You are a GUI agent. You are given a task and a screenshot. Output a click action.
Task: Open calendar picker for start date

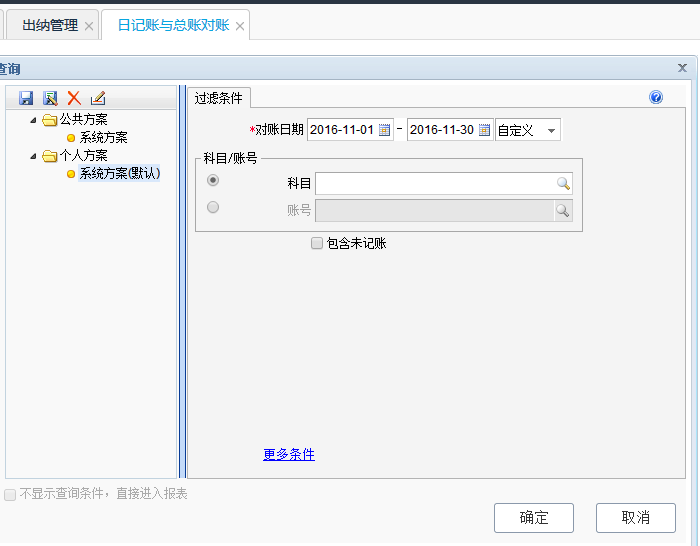click(x=385, y=130)
